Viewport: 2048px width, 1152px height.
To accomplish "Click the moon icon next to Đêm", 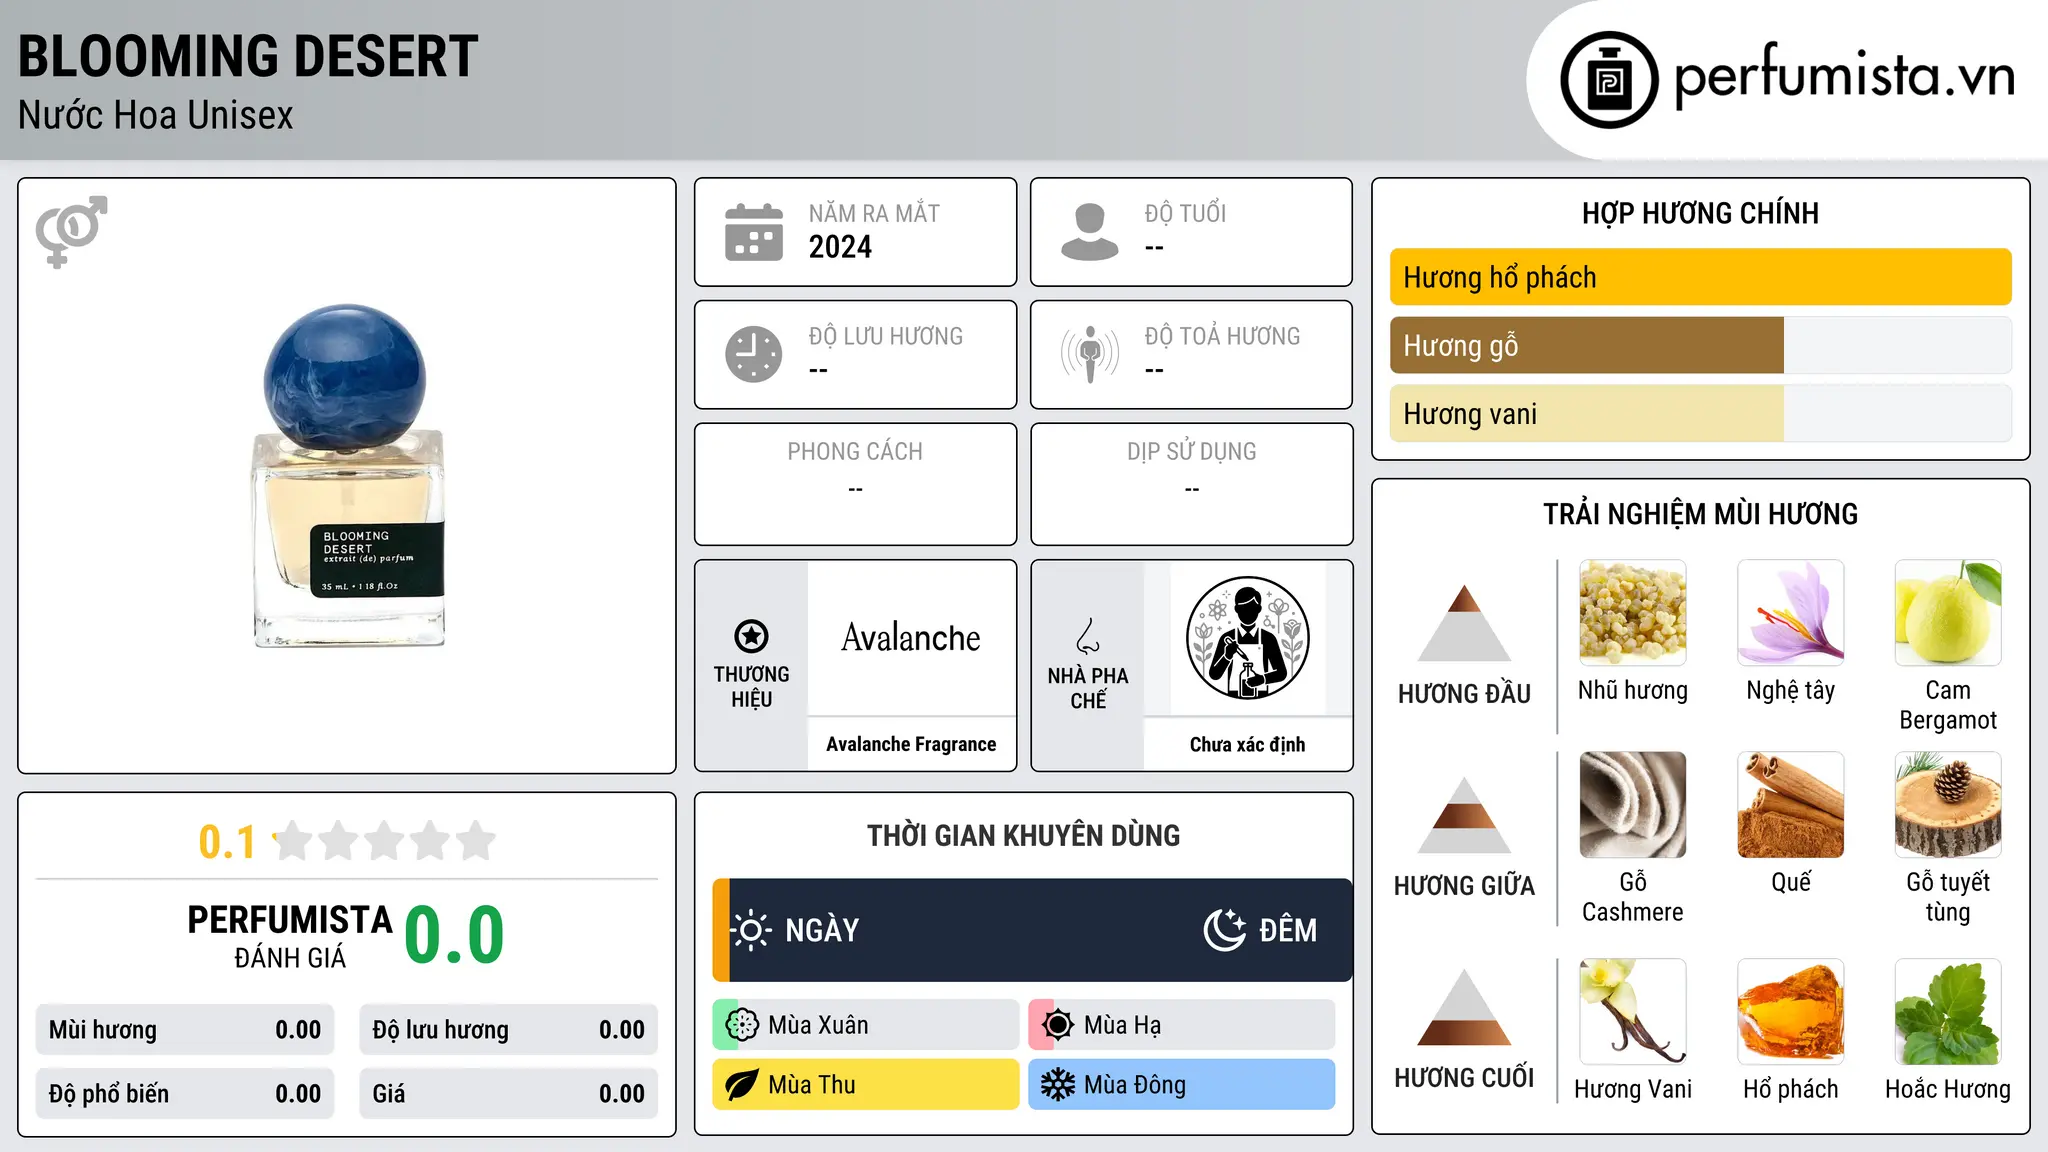I will tap(1225, 930).
